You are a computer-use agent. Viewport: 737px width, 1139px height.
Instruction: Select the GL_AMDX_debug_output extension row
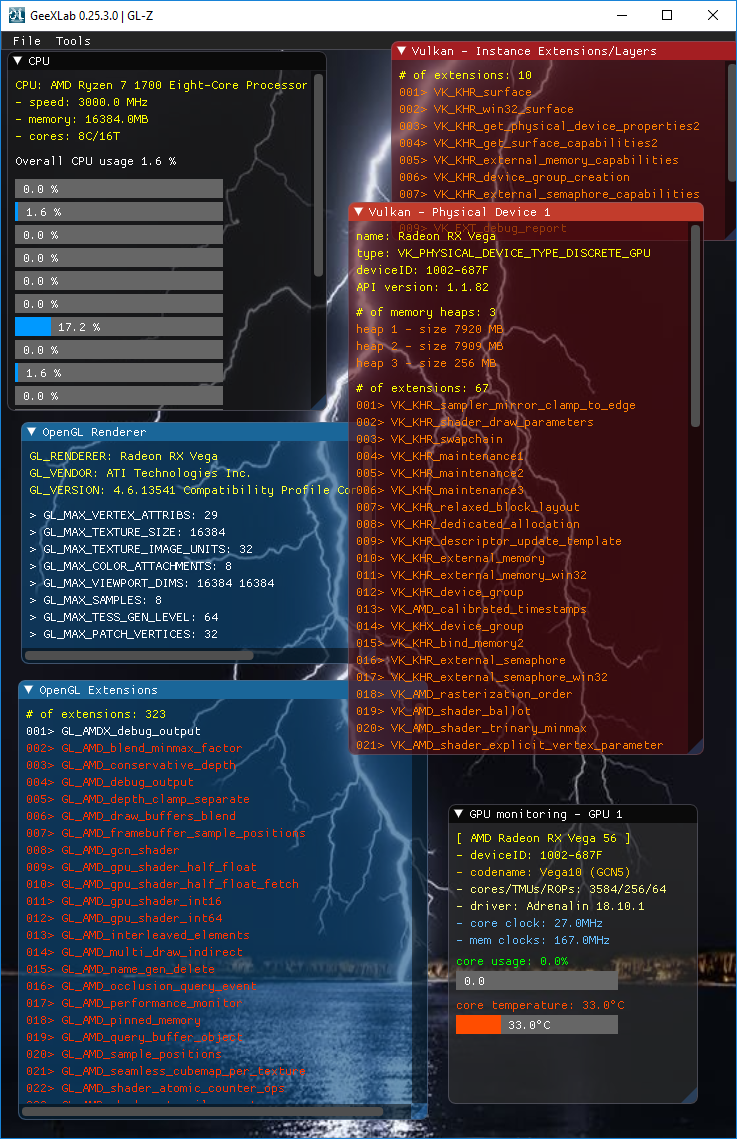(x=113, y=731)
